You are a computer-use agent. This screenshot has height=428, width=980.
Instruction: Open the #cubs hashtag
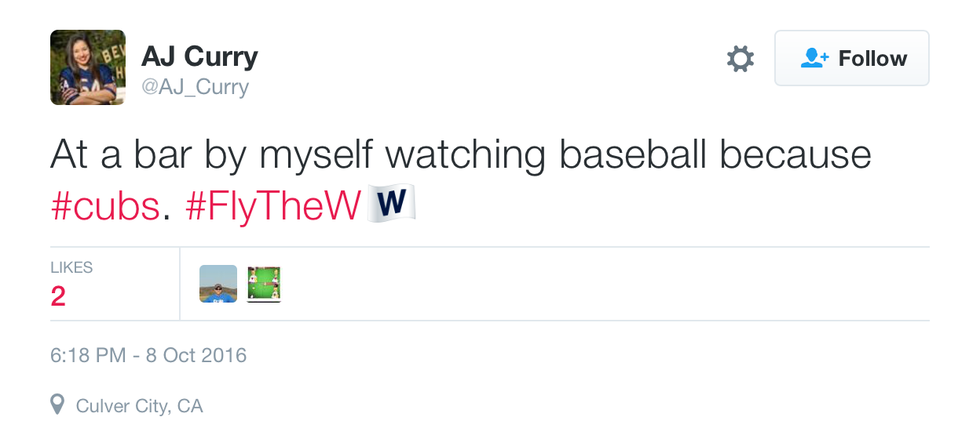click(104, 205)
